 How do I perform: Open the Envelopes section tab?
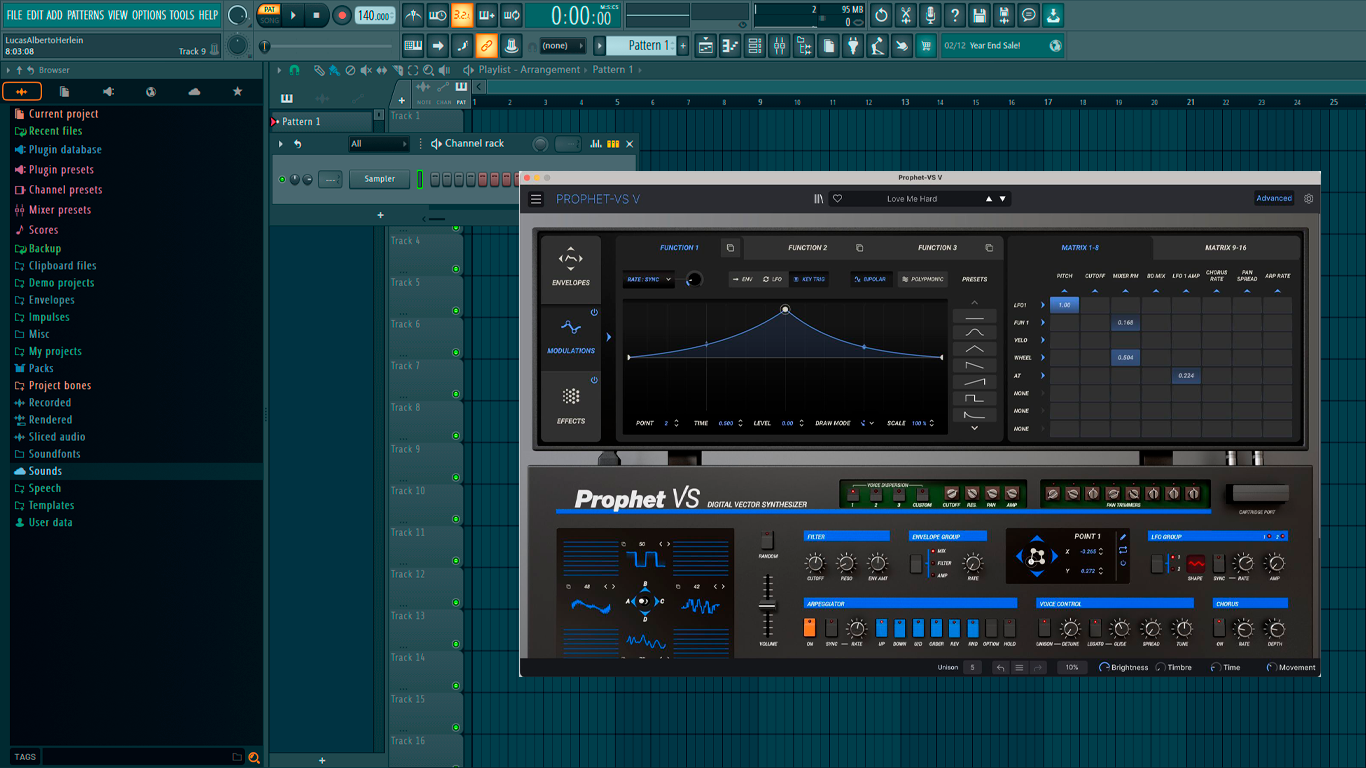coord(571,268)
